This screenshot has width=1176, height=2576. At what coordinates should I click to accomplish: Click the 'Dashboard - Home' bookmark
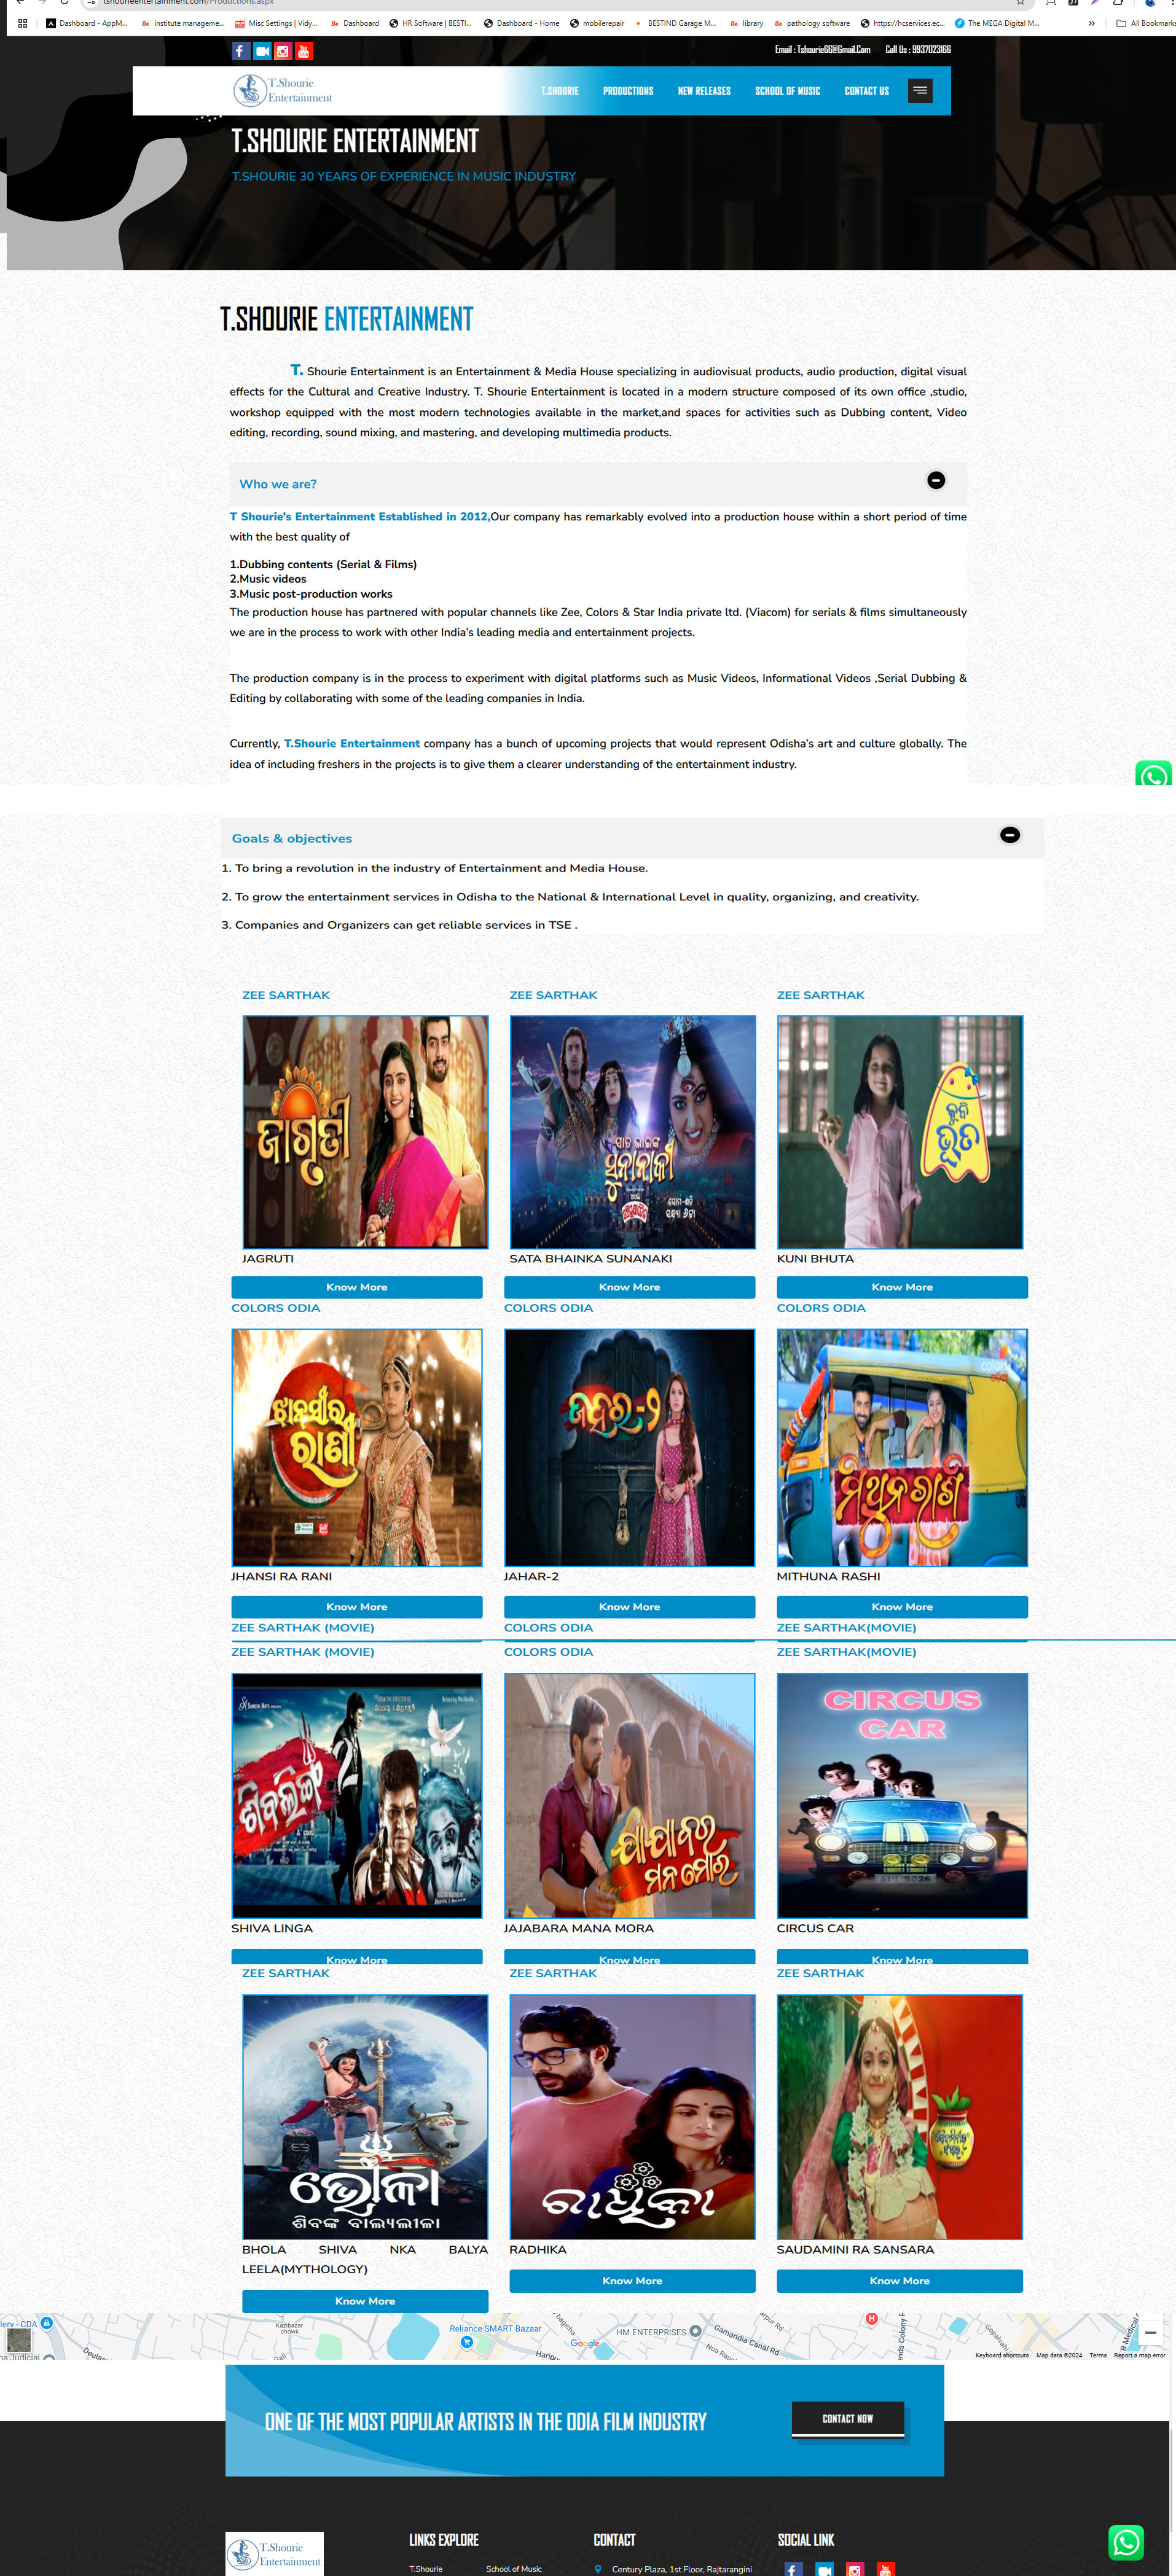tap(522, 23)
